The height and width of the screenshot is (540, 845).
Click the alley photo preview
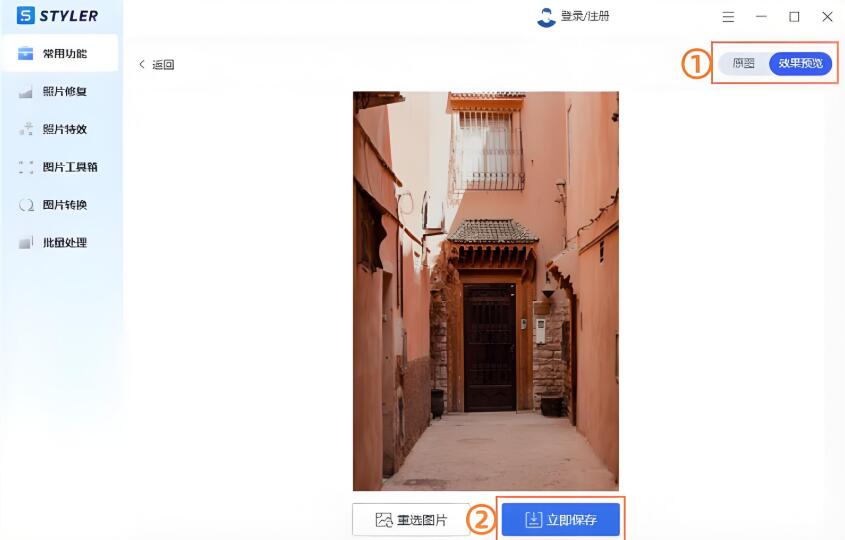(486, 291)
